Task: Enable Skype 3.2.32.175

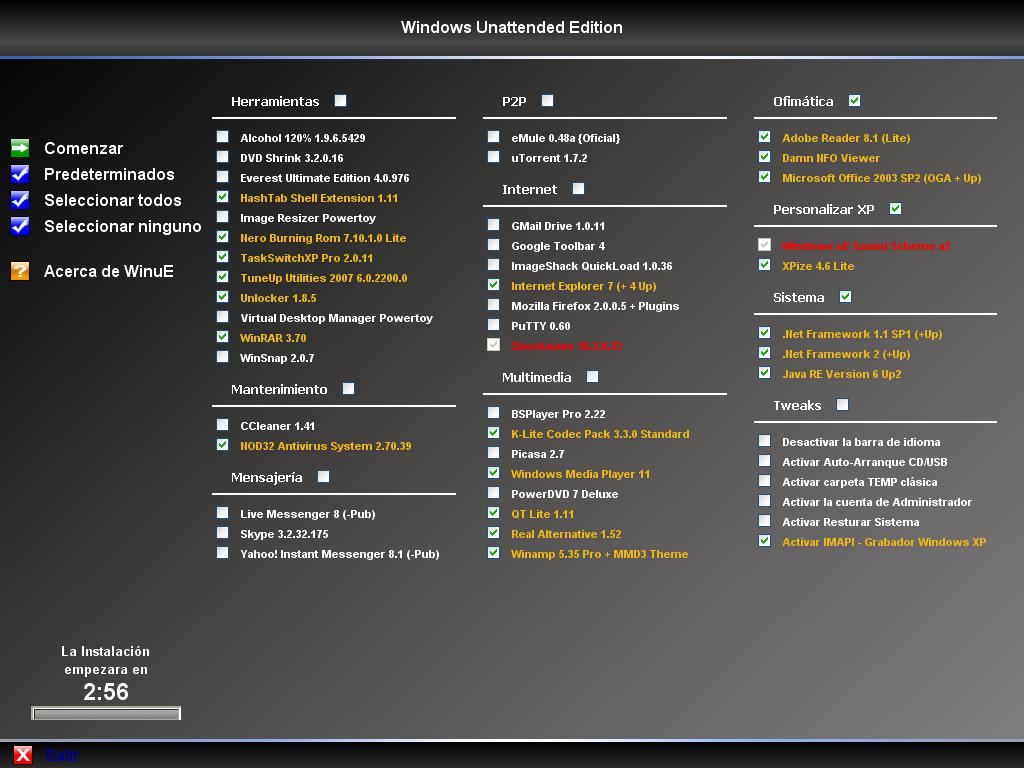Action: pos(222,533)
